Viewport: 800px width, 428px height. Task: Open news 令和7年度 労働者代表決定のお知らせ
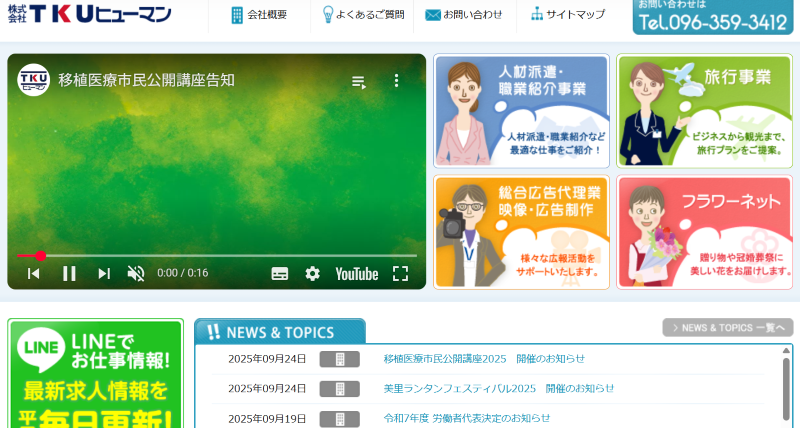point(467,418)
